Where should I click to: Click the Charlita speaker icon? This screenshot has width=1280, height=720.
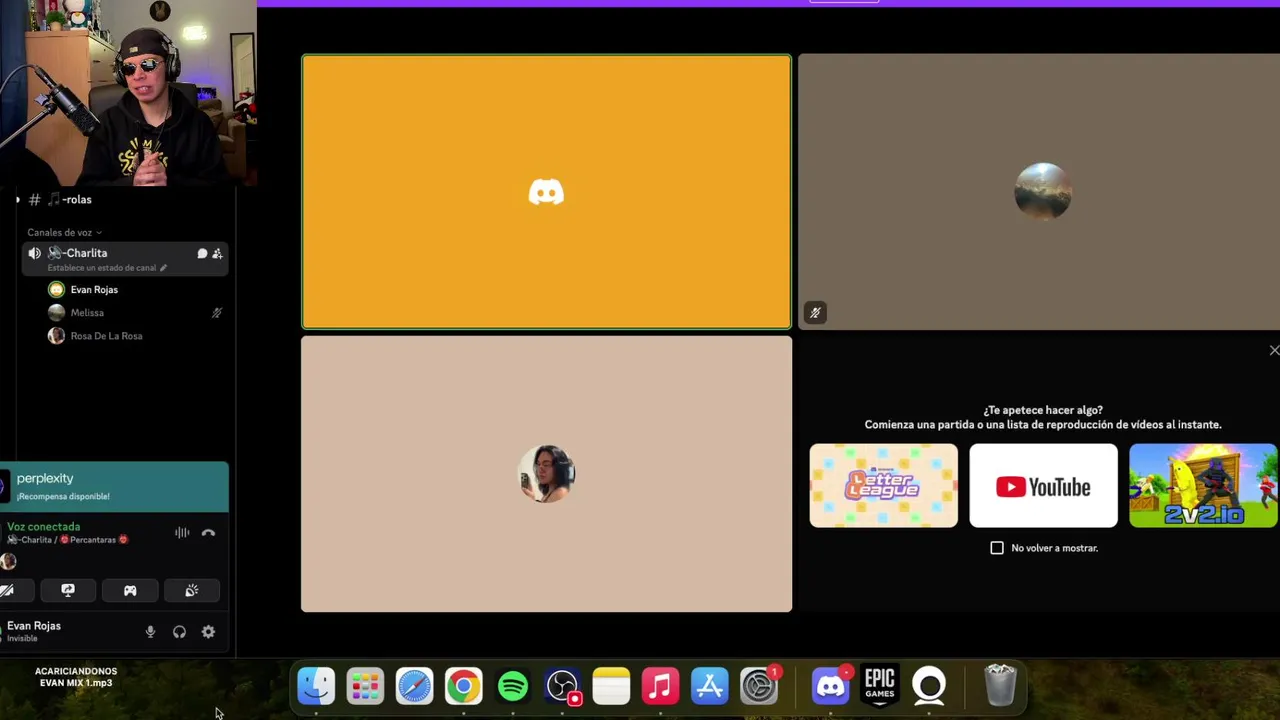[35, 253]
